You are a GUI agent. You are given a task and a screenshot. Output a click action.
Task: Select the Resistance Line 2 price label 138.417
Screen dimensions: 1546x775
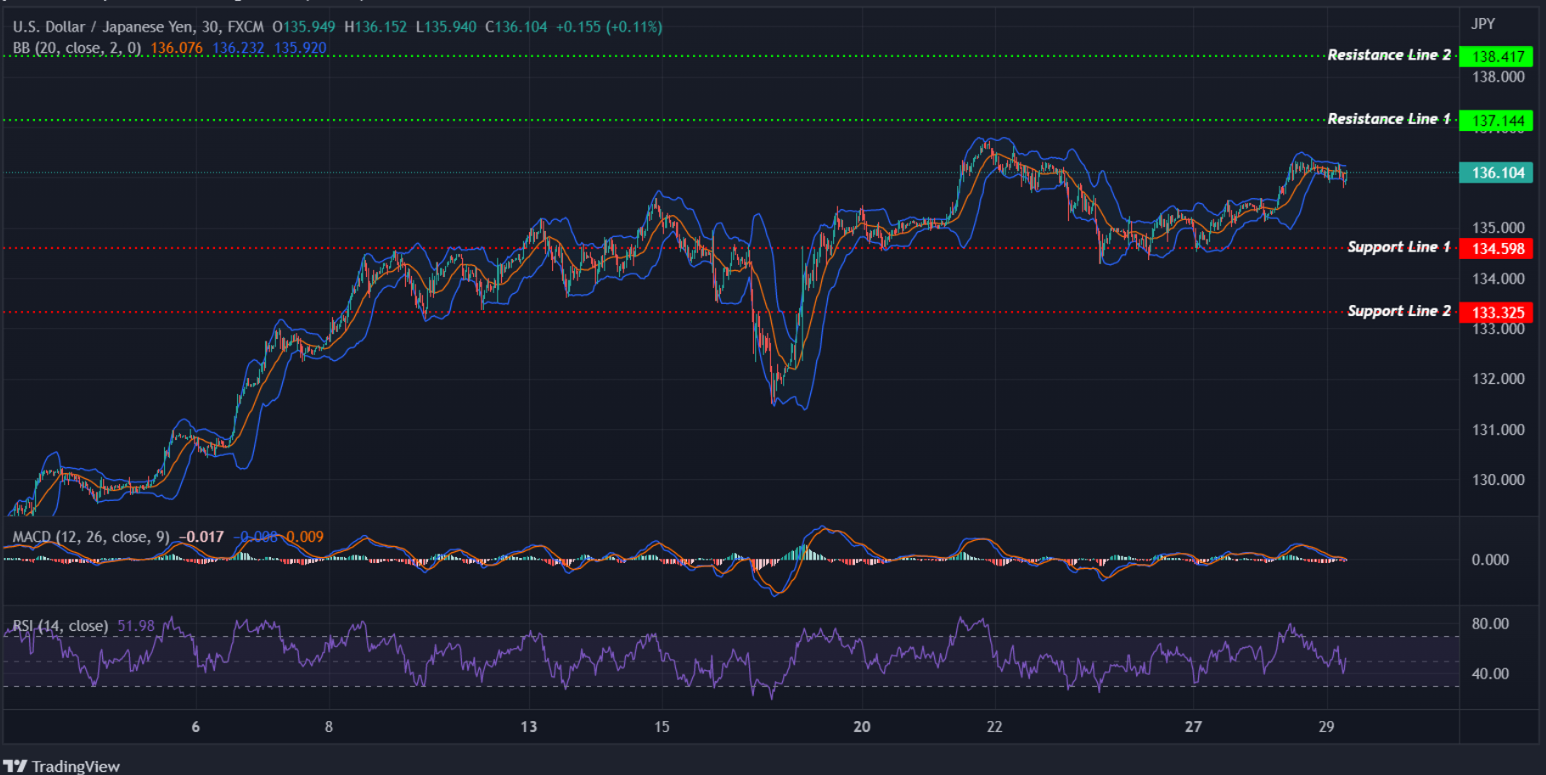point(1497,55)
